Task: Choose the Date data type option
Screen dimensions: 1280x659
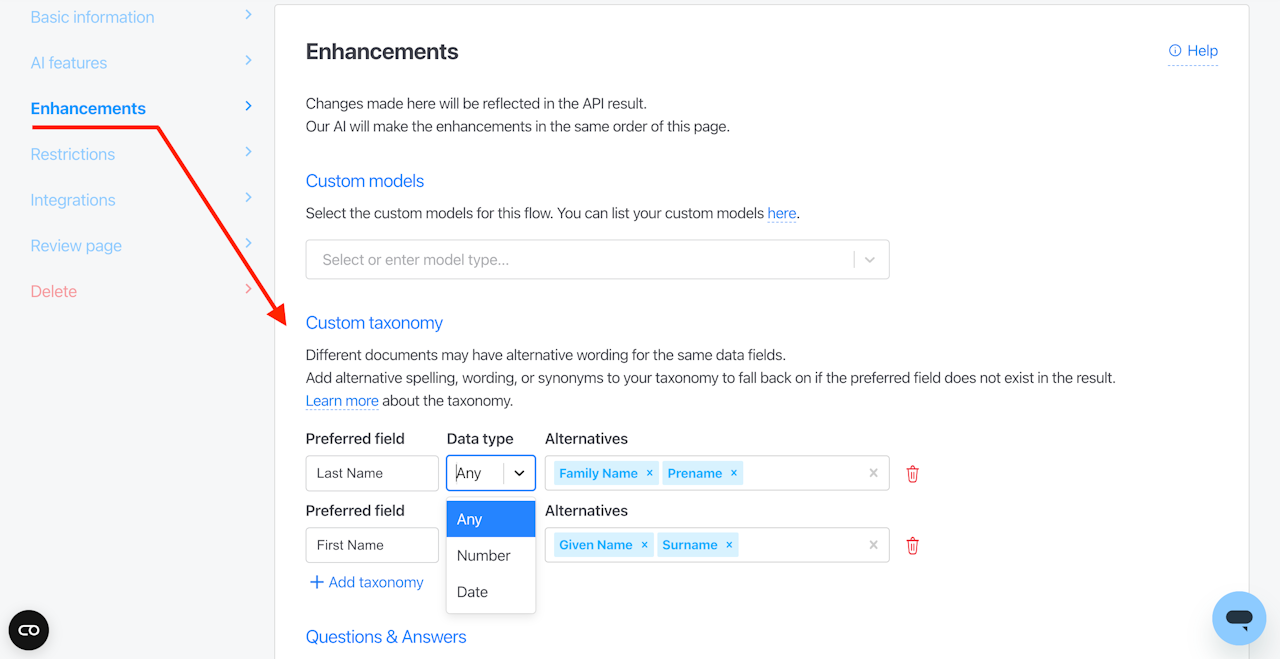Action: pyautogui.click(x=473, y=592)
